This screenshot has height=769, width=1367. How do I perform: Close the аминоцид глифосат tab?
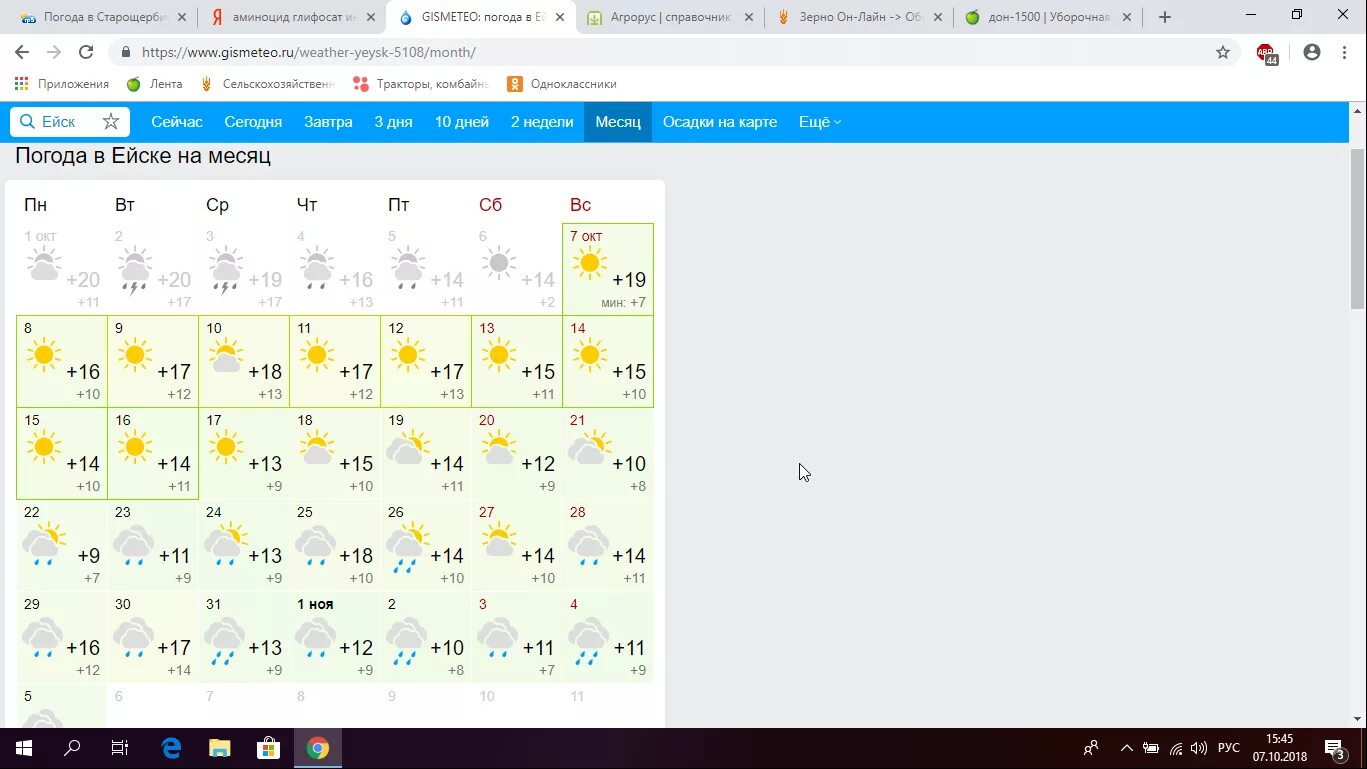tap(371, 17)
